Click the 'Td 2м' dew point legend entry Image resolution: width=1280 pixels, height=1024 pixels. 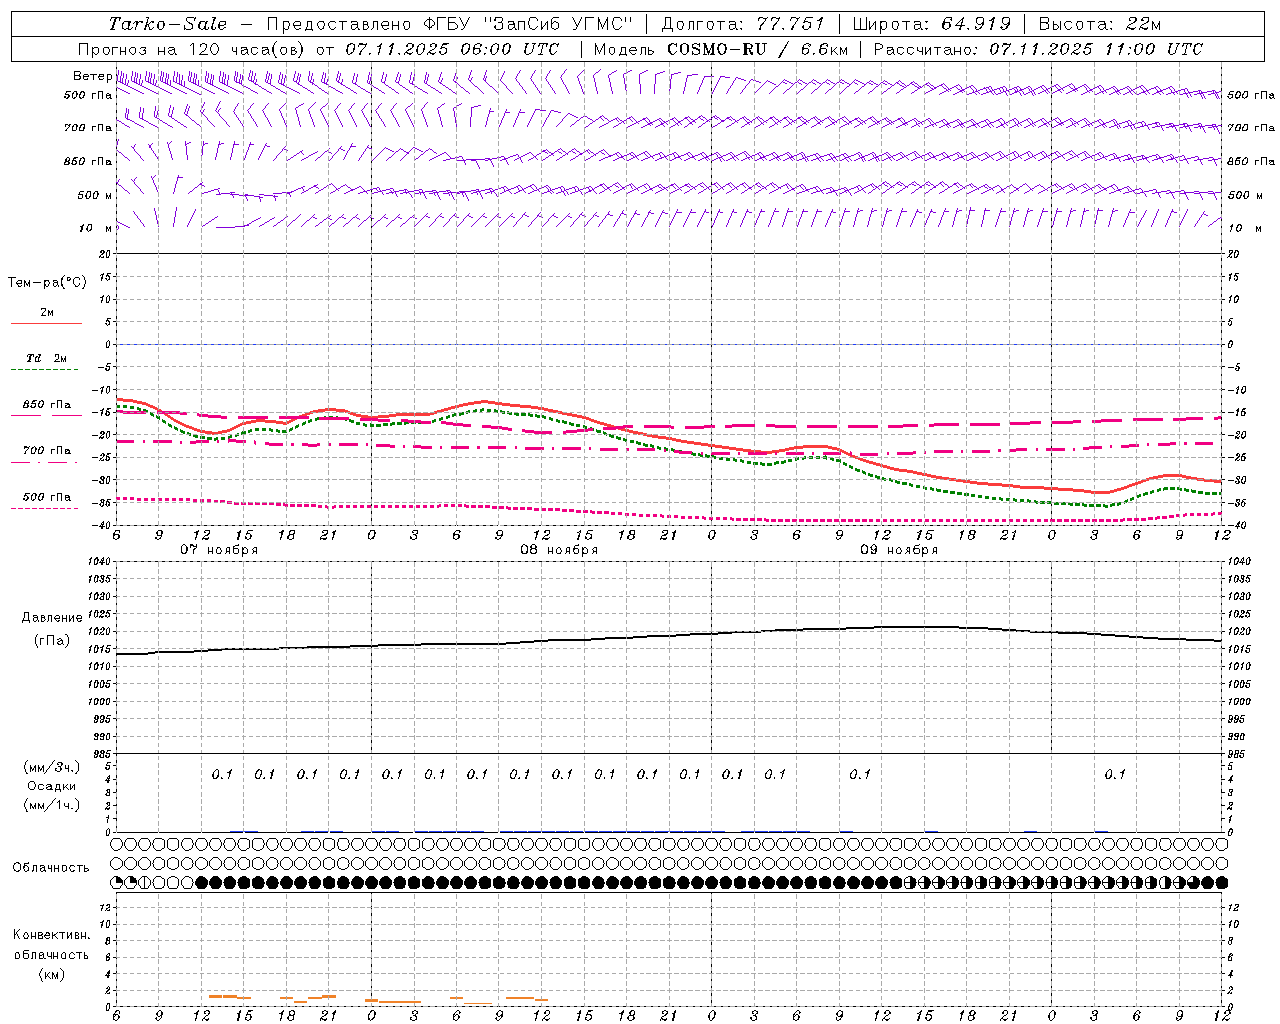[x=46, y=358]
